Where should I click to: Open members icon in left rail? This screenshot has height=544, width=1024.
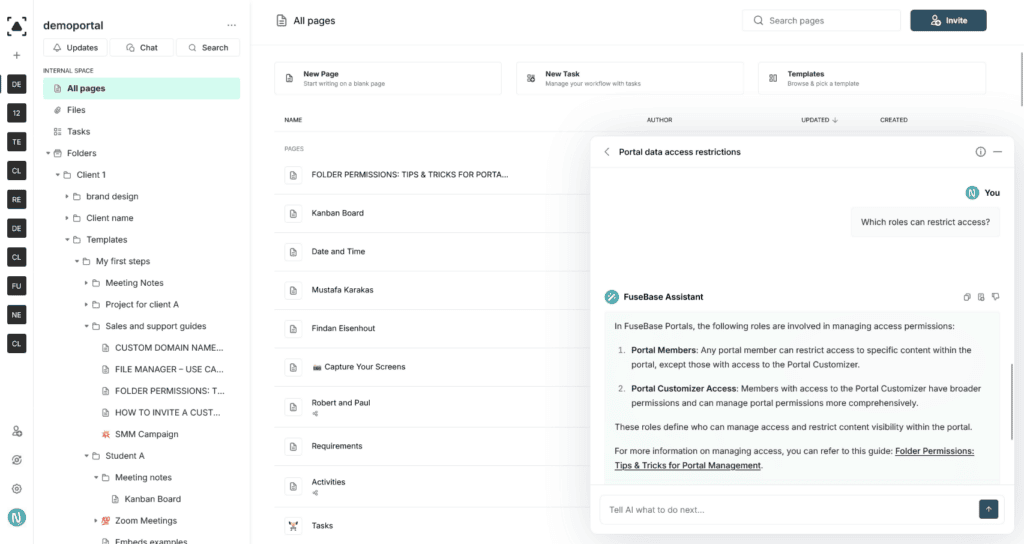point(17,432)
